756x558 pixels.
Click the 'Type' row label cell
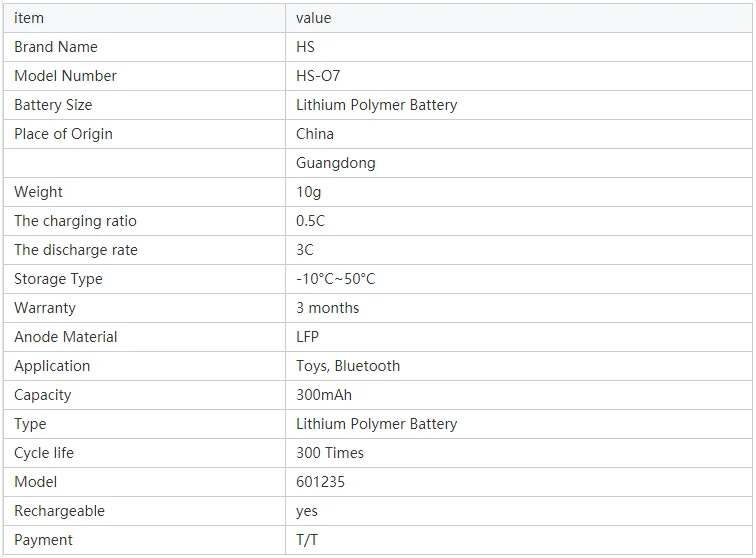(x=144, y=424)
